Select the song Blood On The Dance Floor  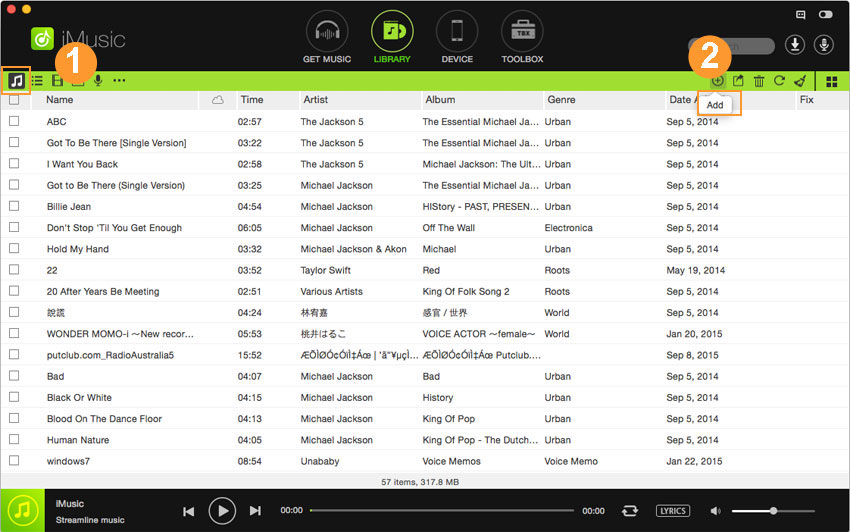[104, 419]
